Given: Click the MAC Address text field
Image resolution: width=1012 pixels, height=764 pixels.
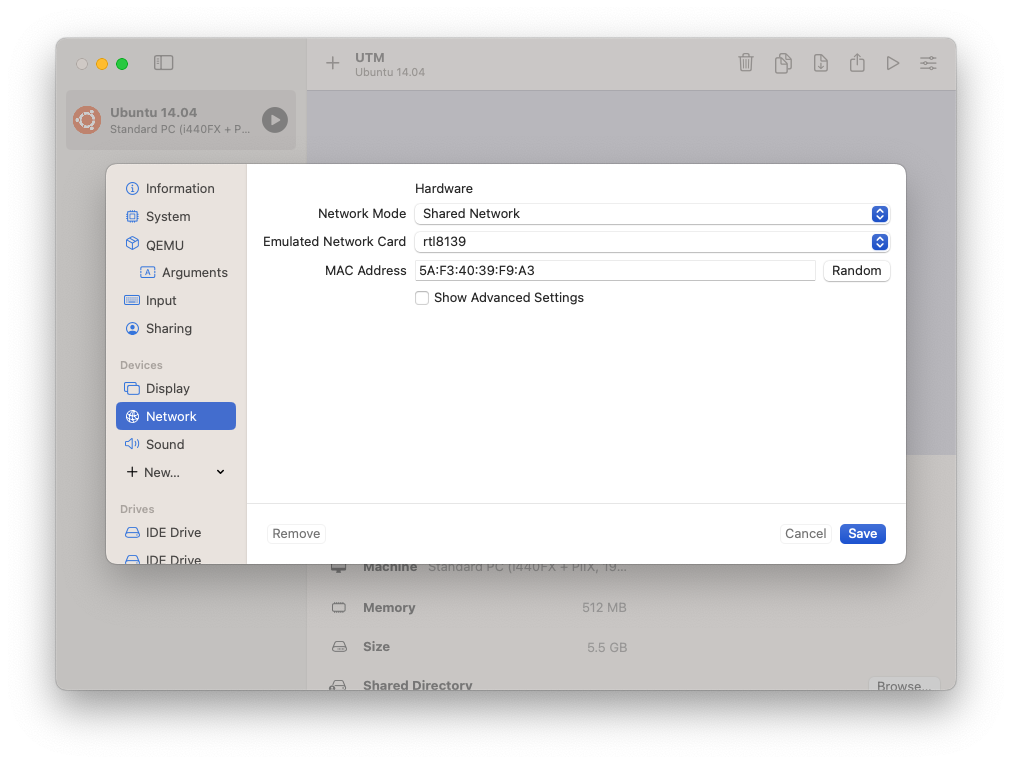Looking at the screenshot, I should pyautogui.click(x=615, y=271).
